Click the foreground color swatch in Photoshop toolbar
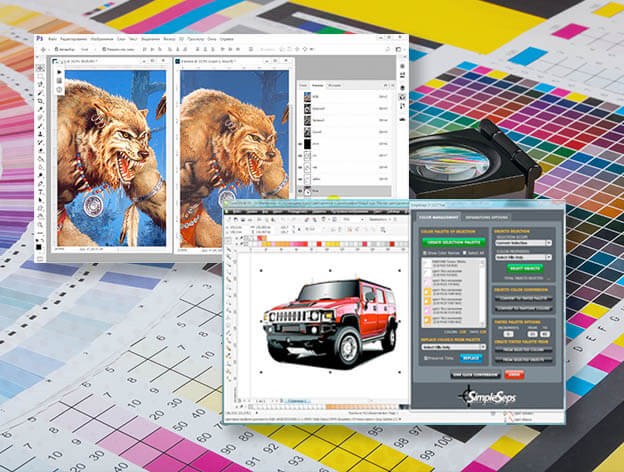 (x=39, y=247)
